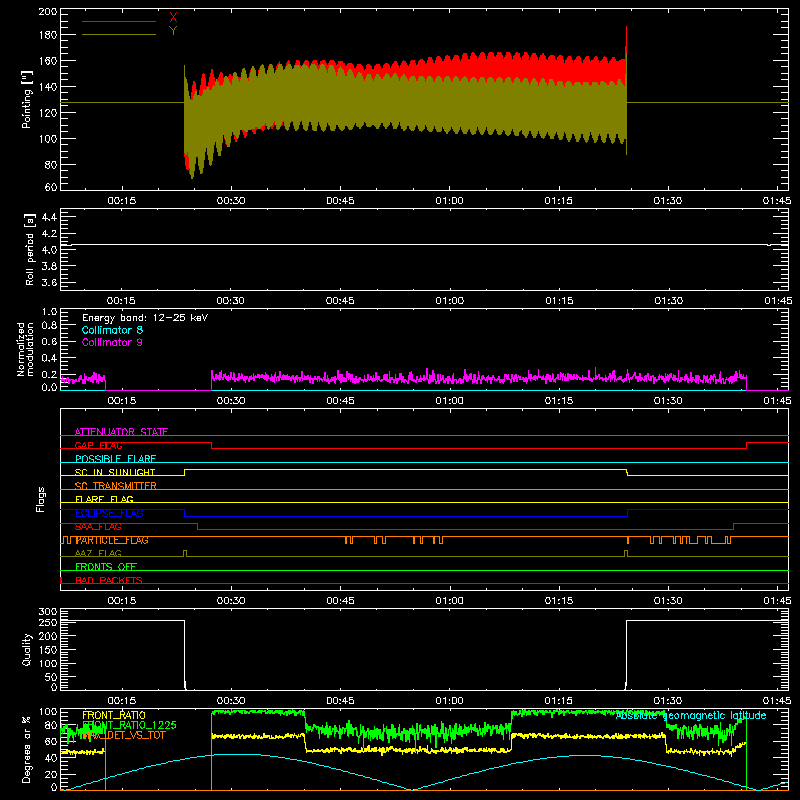
Task: Select the SC_IN_SUNLIGHT flag label
Action: 115,472
